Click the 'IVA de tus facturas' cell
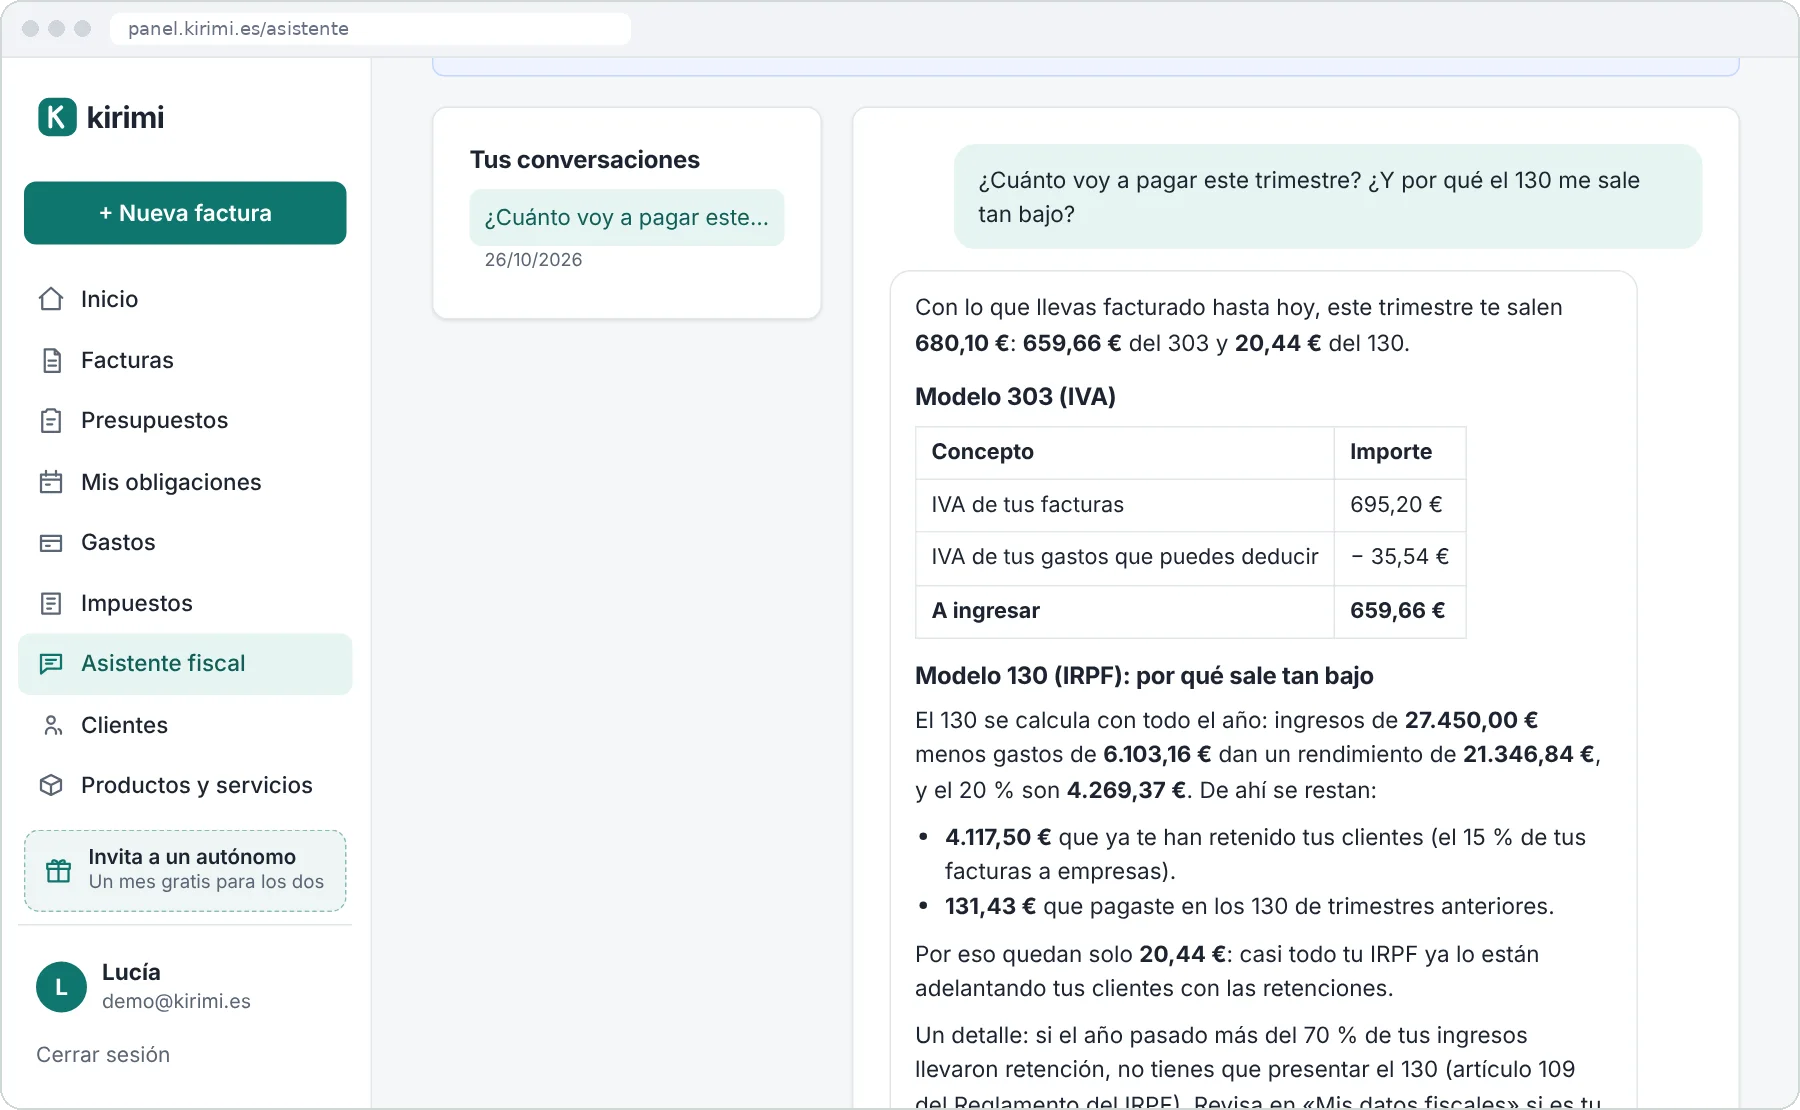This screenshot has height=1110, width=1800. click(1125, 505)
